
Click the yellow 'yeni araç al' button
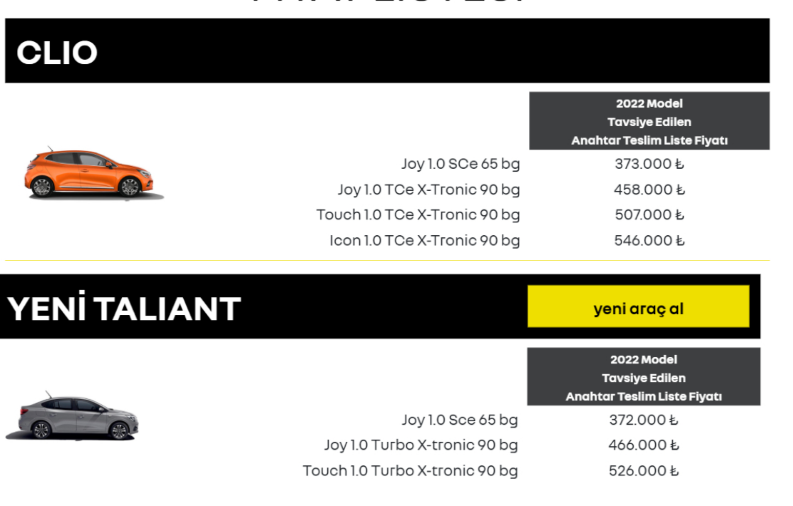pos(638,306)
